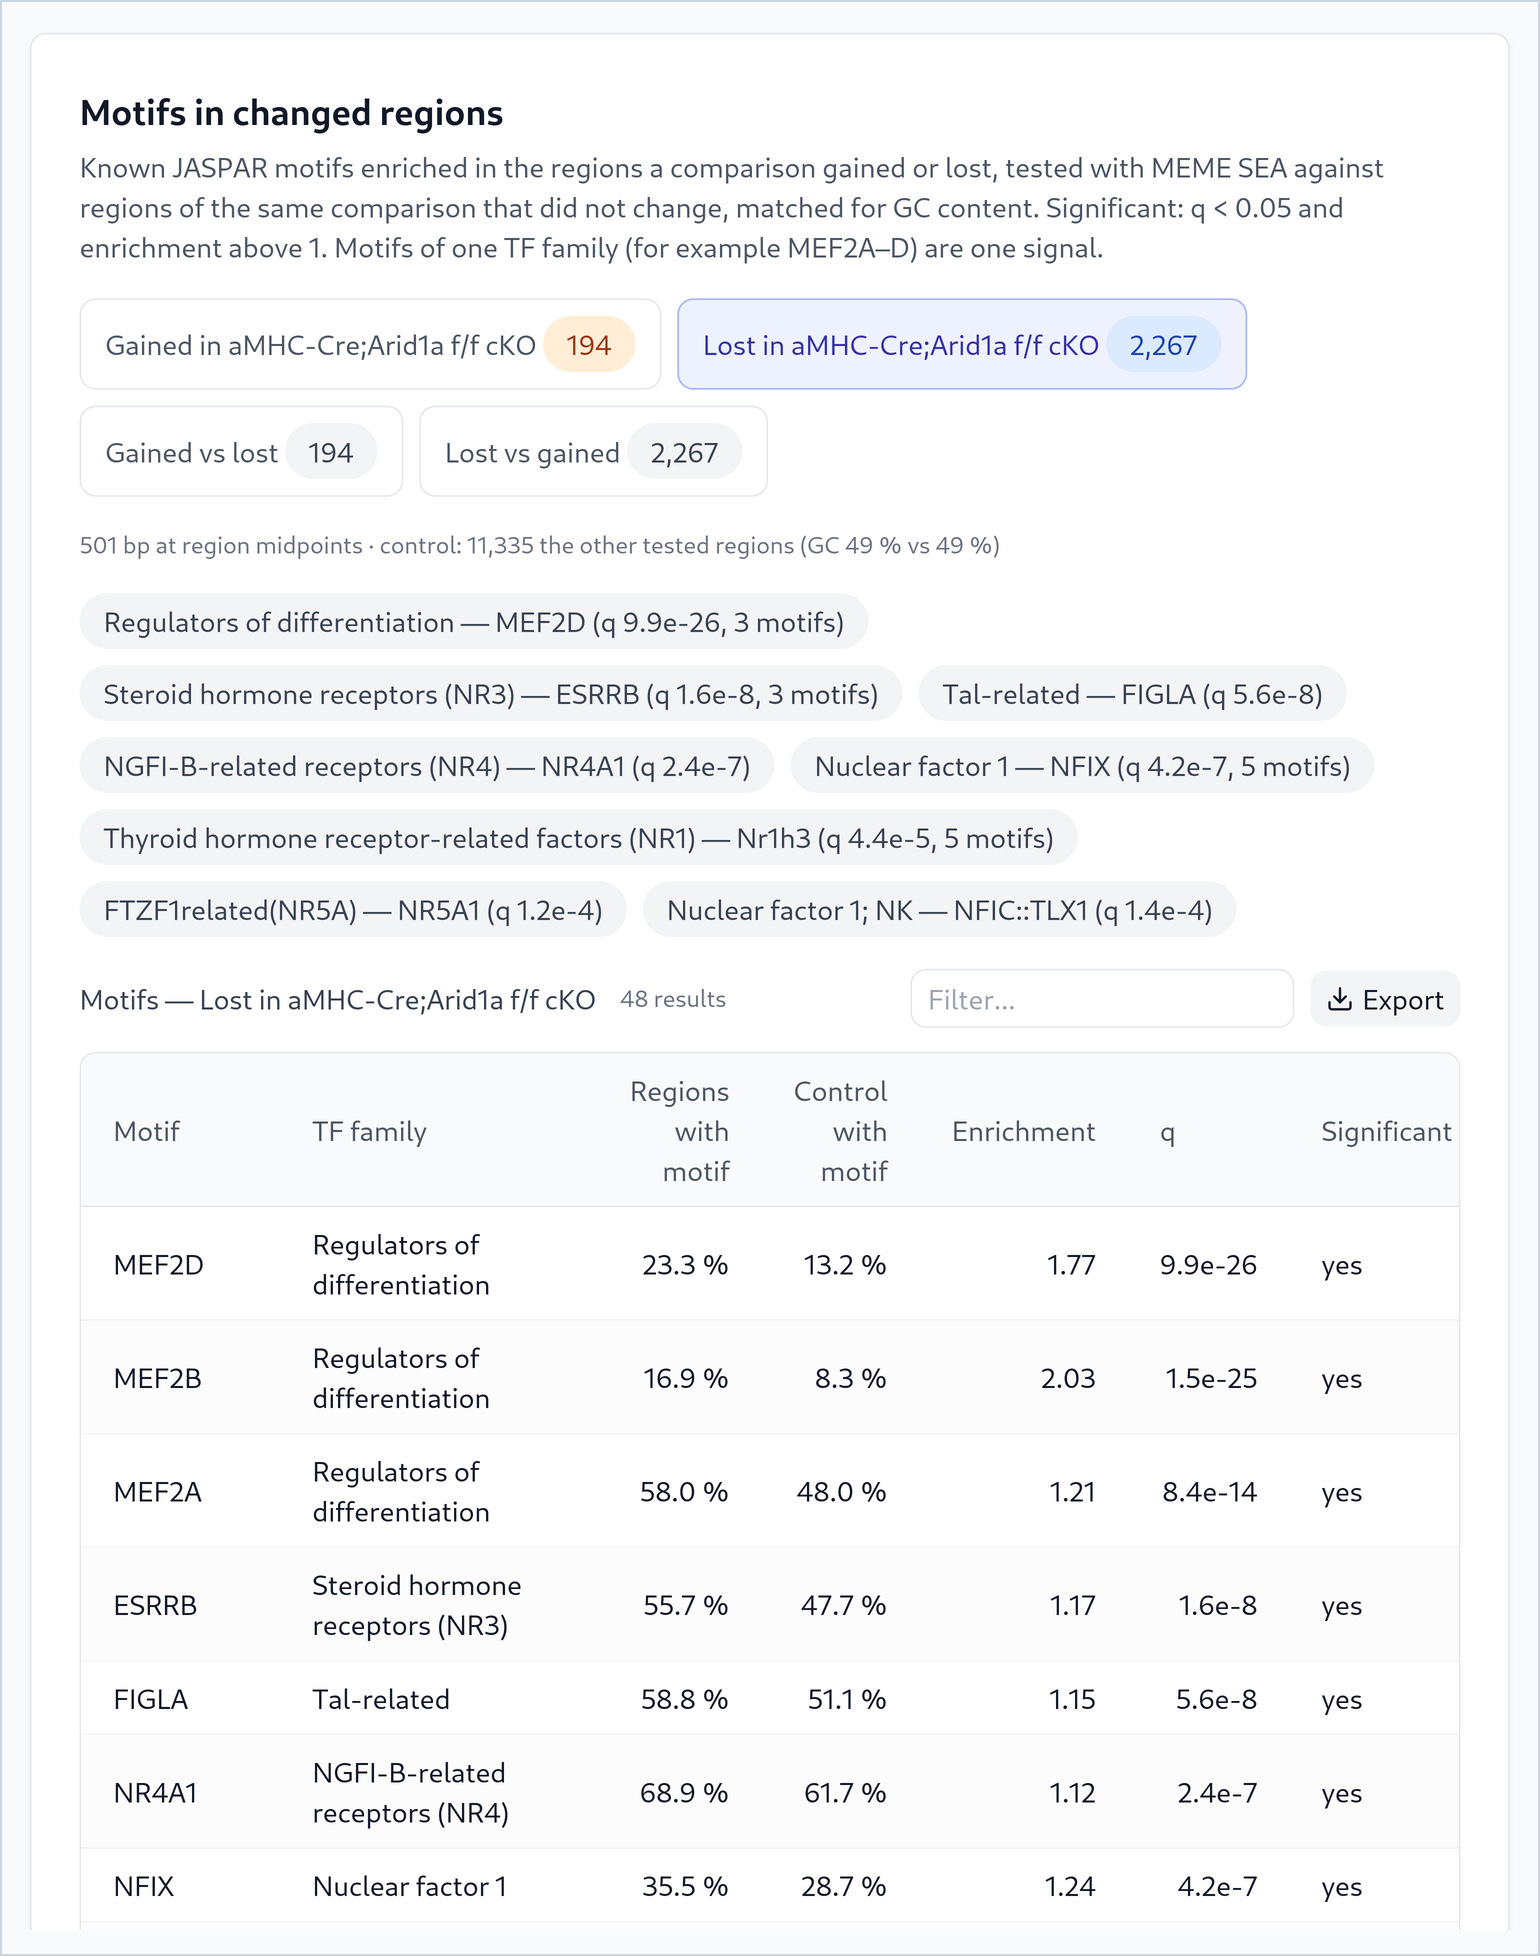Click the FTZF1related NR5A1 chip
Viewport: 1540px width, 1956px height.
[353, 910]
